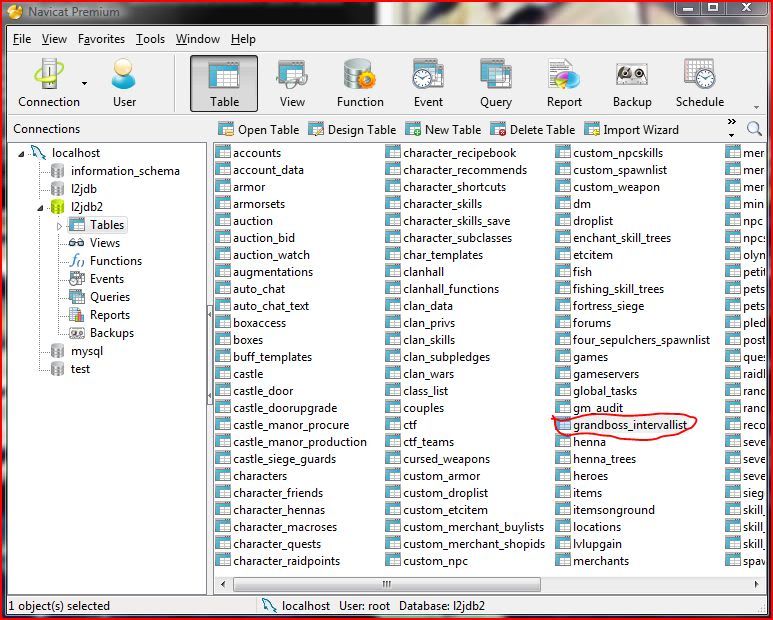Click the User toolbar icon
773x620 pixels.
pyautogui.click(x=124, y=82)
